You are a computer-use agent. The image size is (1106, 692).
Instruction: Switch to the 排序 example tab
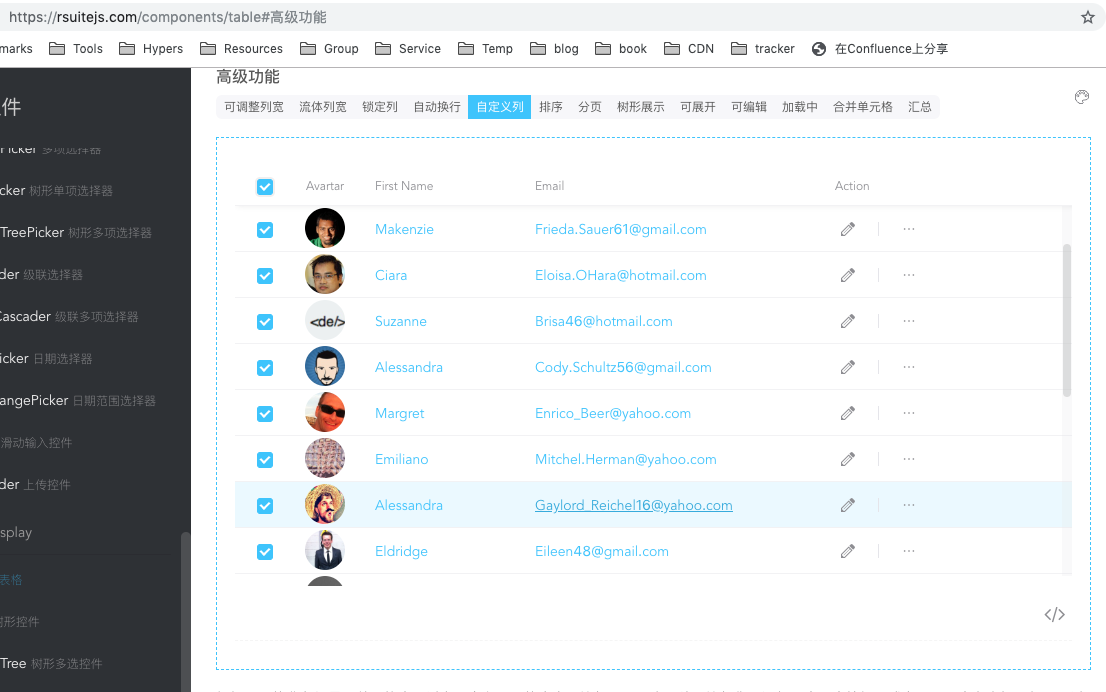(550, 106)
